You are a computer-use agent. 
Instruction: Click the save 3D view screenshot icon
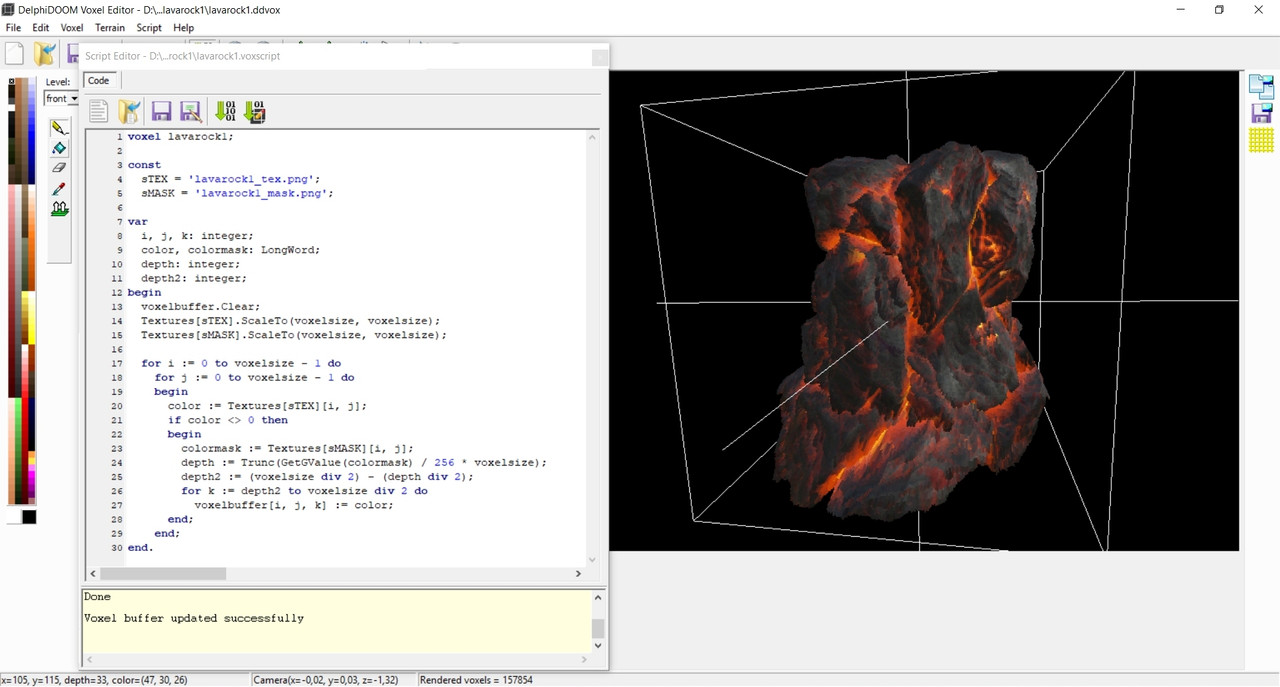pyautogui.click(x=1261, y=113)
